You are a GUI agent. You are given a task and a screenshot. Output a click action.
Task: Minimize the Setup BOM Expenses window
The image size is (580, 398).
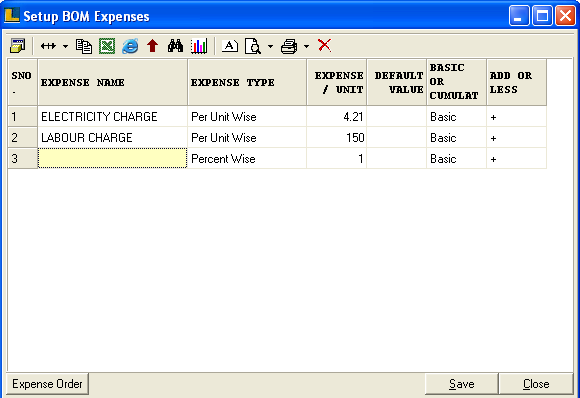point(519,16)
